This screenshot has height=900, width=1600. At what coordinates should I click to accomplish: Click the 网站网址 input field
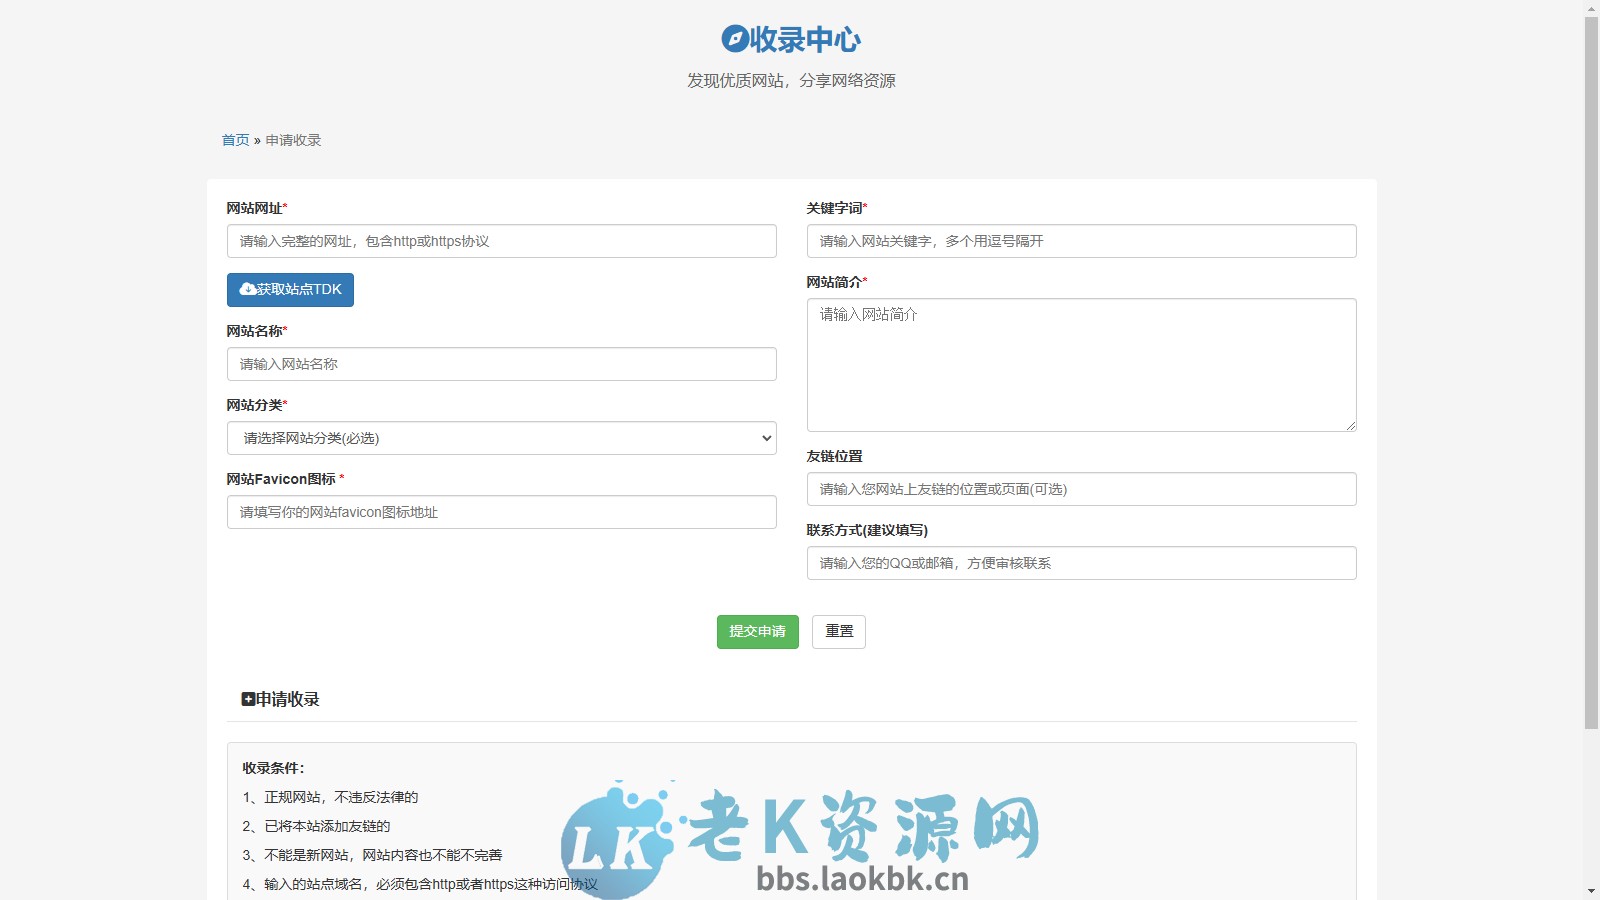pos(500,241)
